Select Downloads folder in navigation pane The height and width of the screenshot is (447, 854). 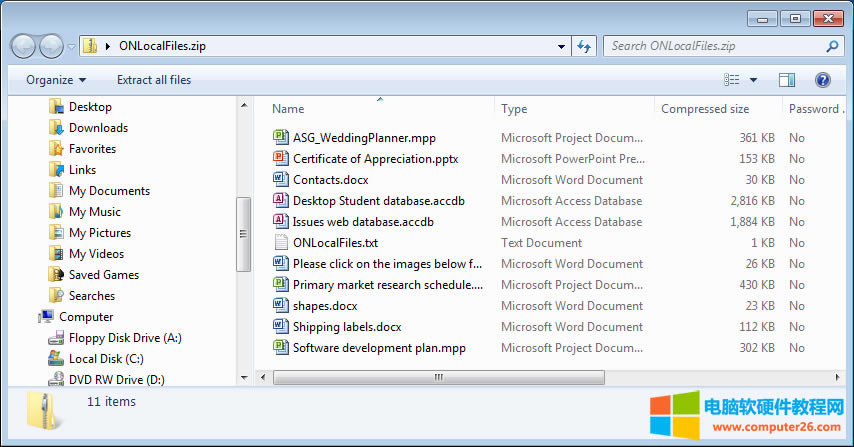[98, 128]
